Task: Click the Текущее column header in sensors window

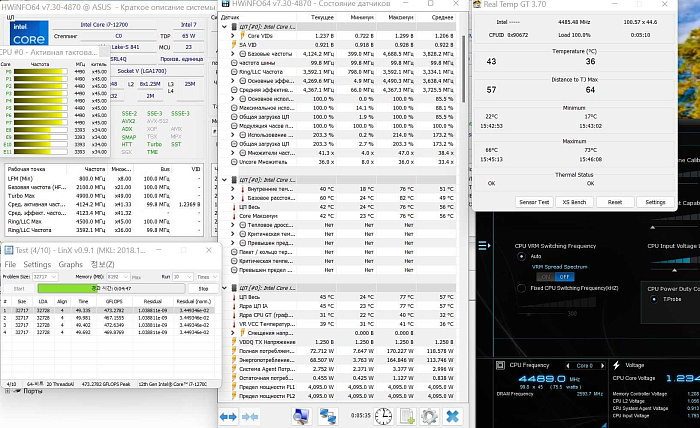Action: (x=322, y=17)
